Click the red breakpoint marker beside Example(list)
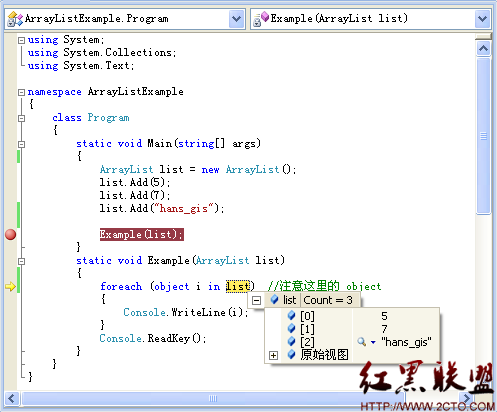This screenshot has height=412, width=497. coord(10,234)
